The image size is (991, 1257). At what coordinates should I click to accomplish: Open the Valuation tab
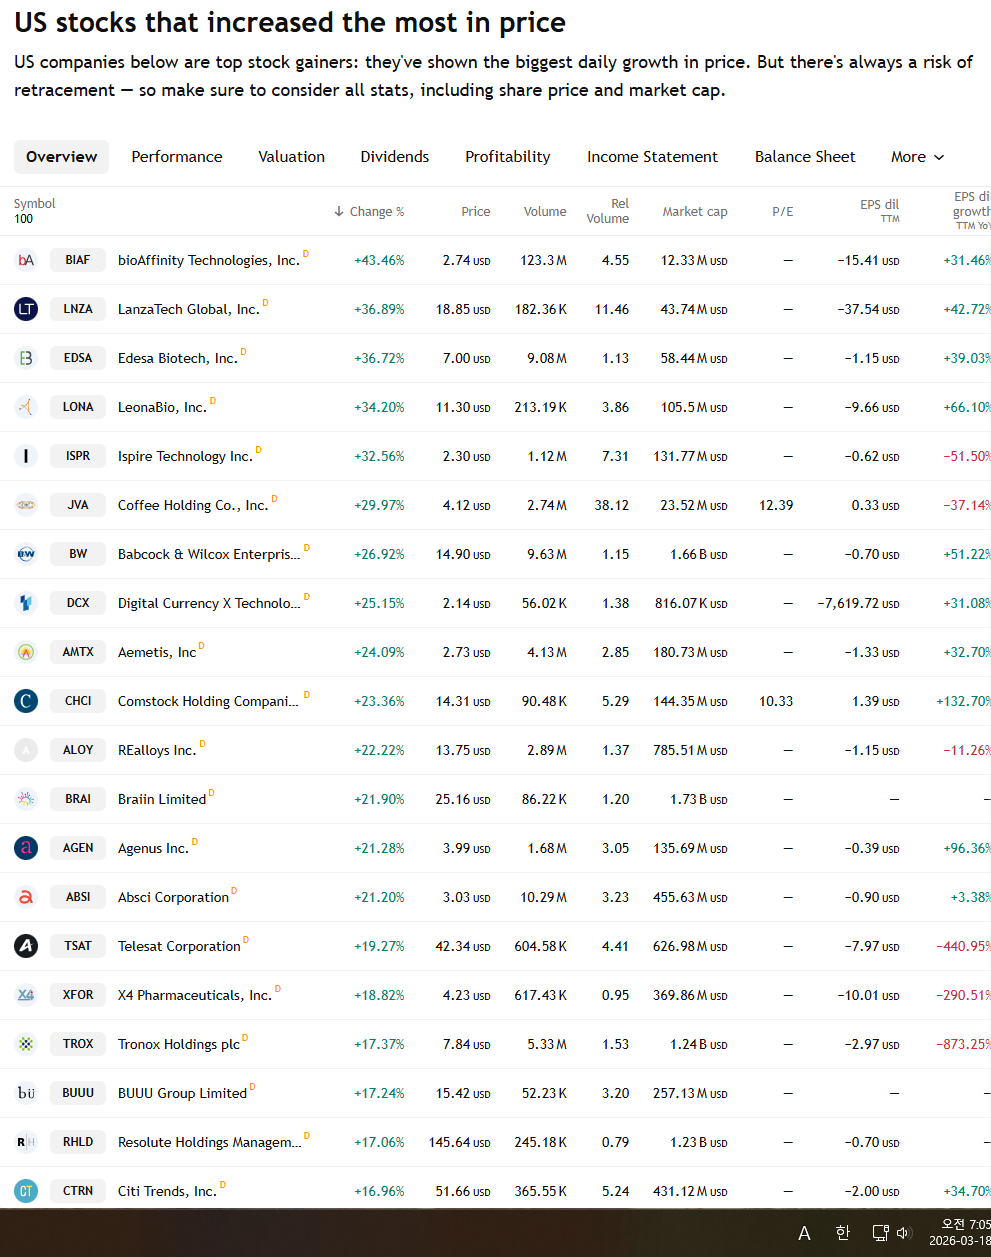[292, 157]
